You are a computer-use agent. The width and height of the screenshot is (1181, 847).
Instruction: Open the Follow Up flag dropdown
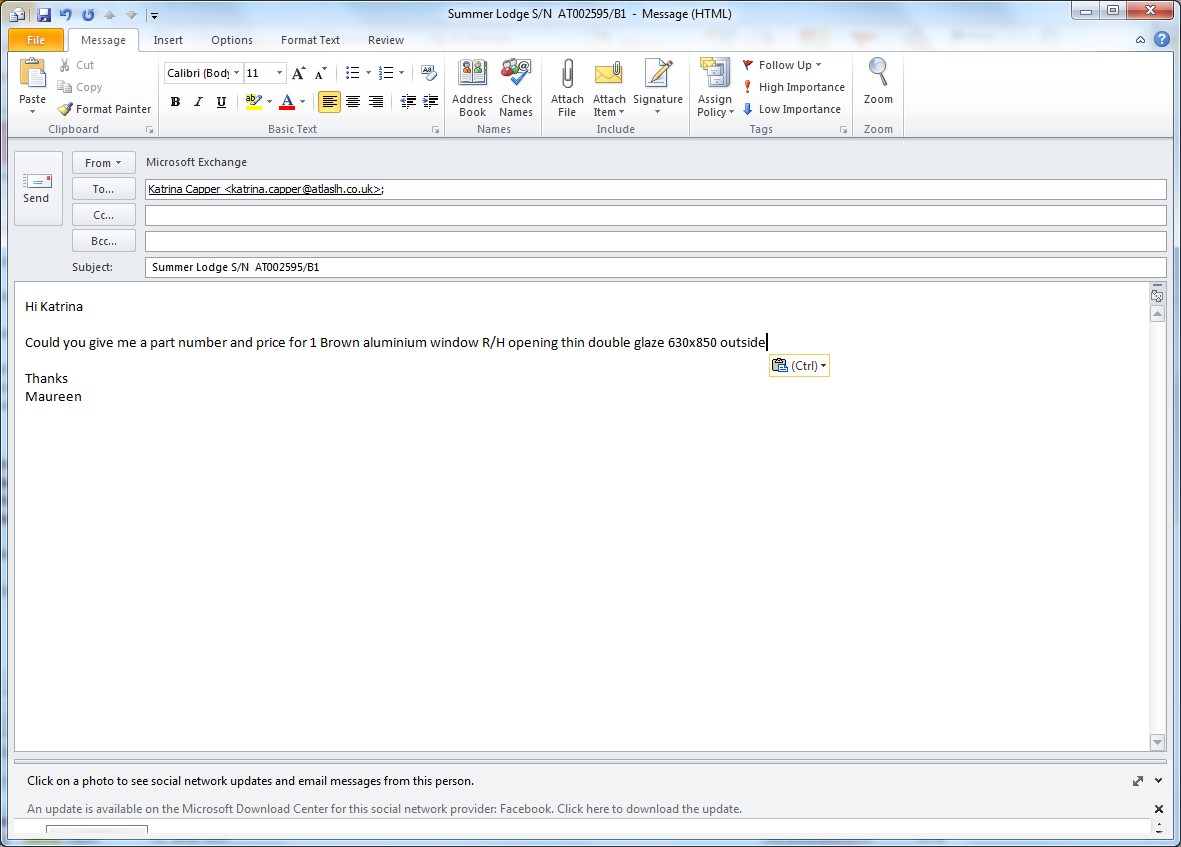coord(782,65)
